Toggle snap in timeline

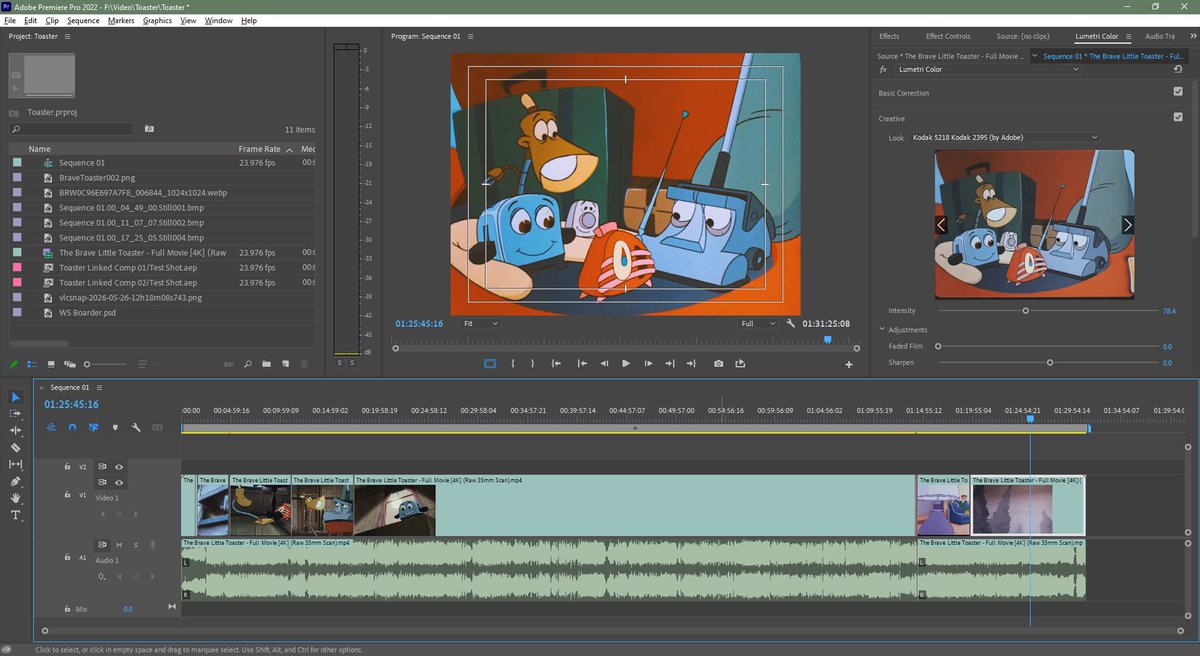point(72,427)
